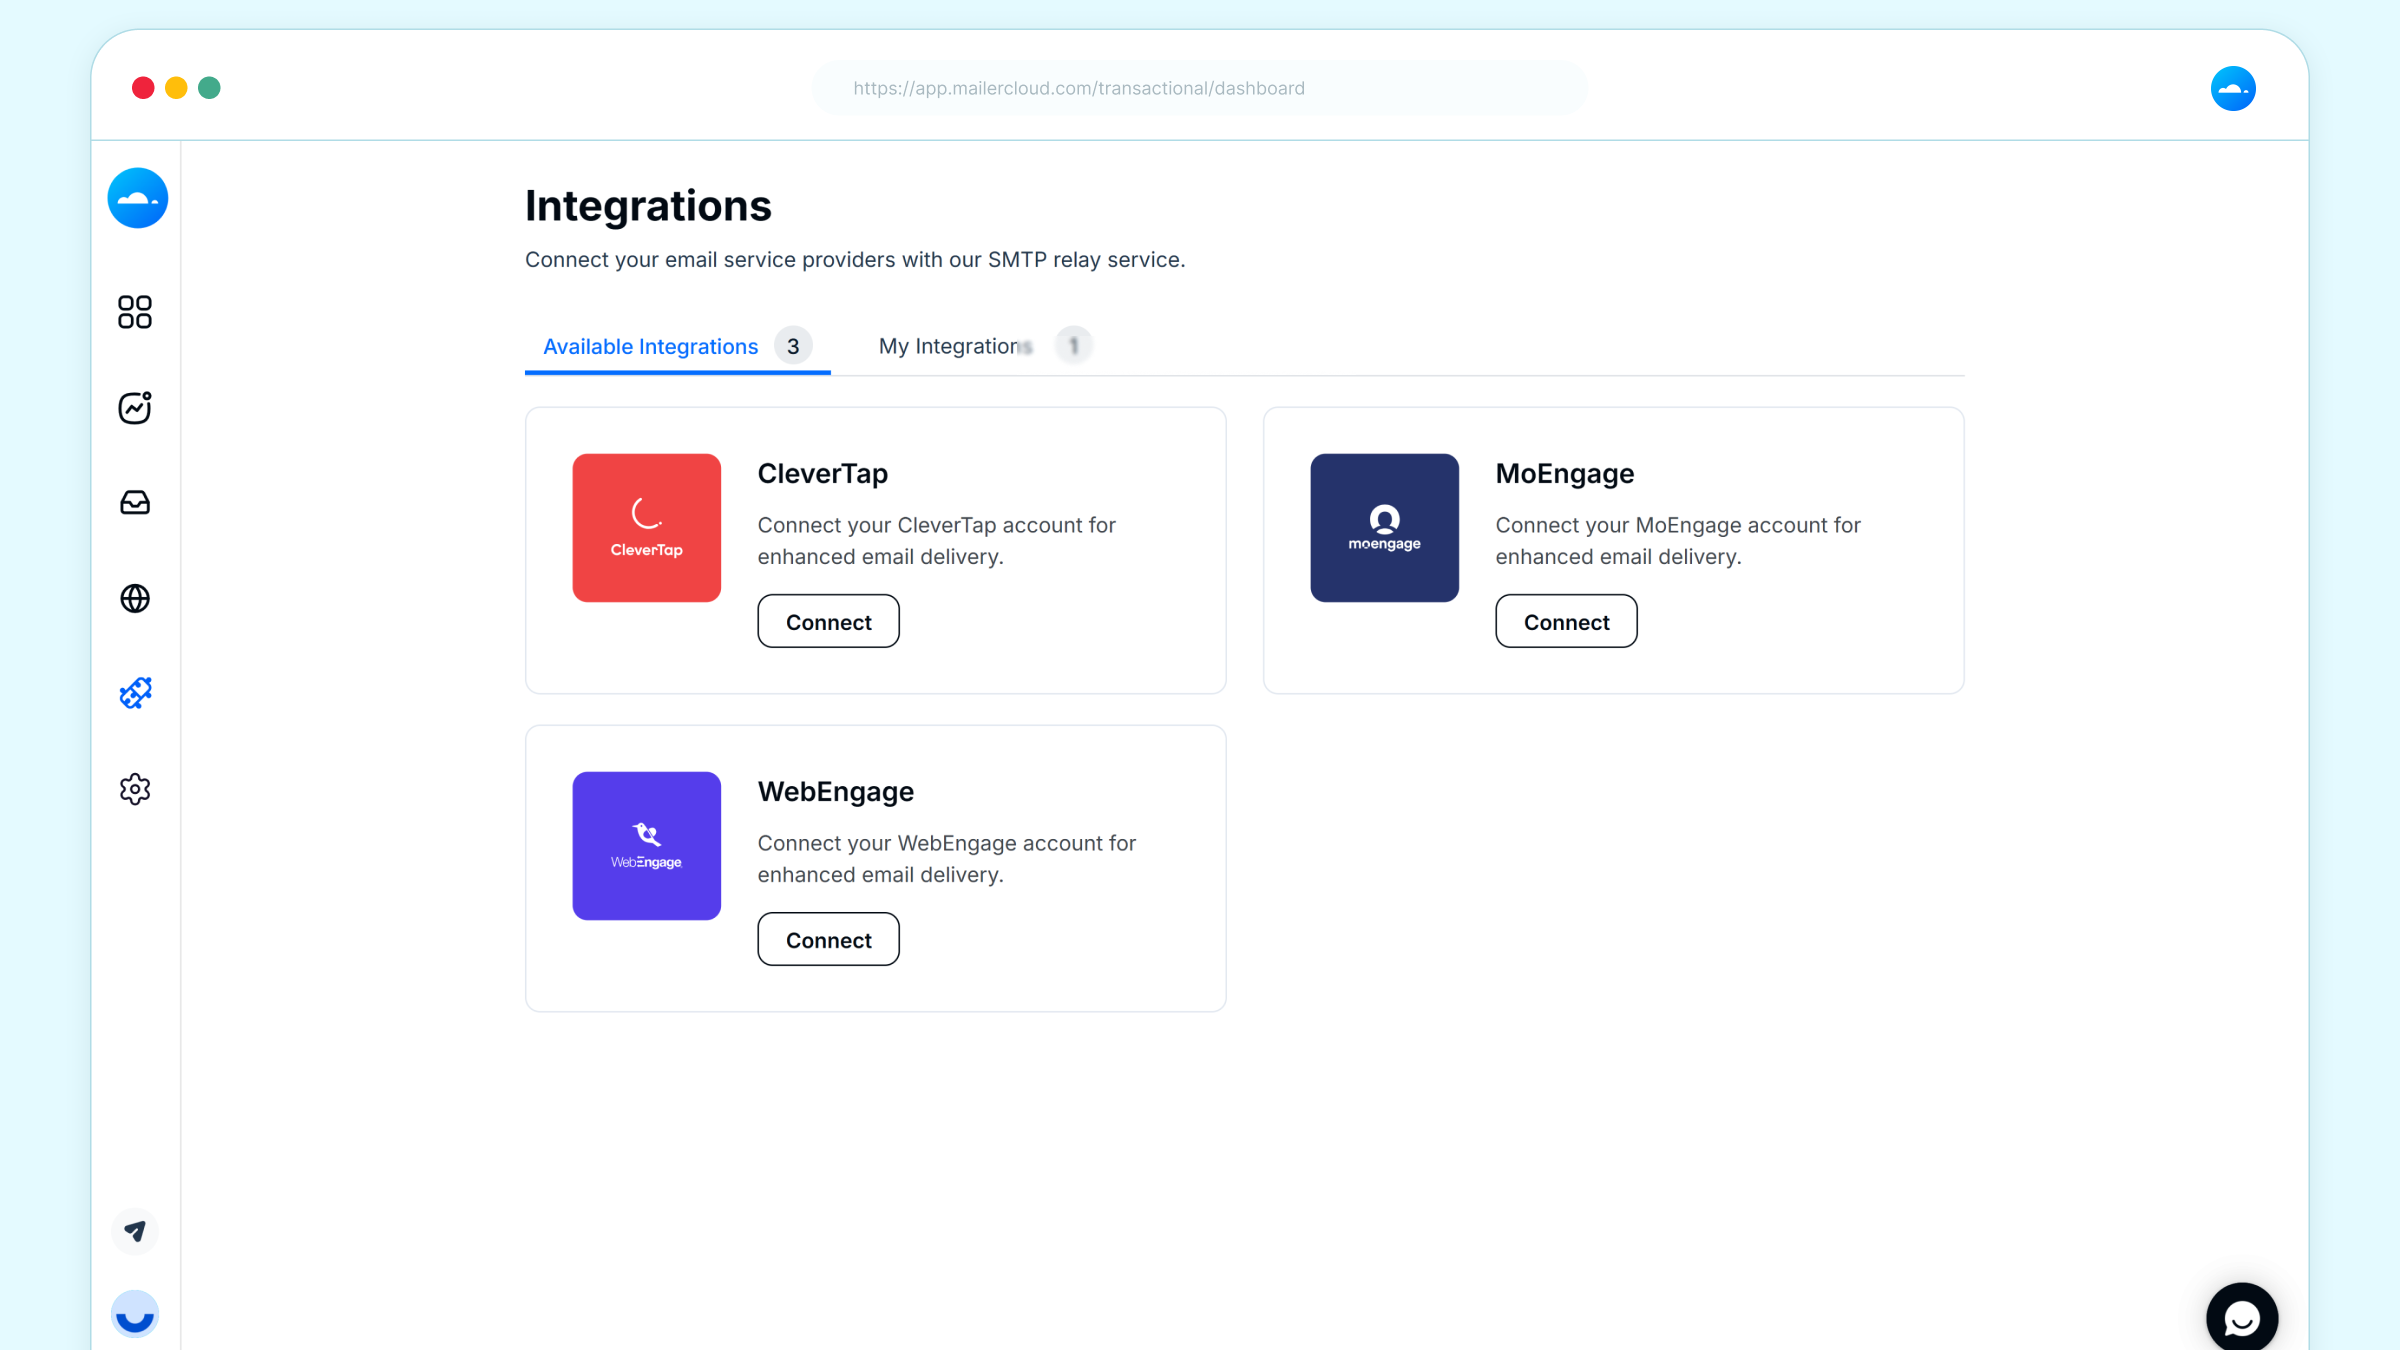Click the purple WebEngage logo tile
This screenshot has height=1350, width=2400.
pyautogui.click(x=646, y=846)
